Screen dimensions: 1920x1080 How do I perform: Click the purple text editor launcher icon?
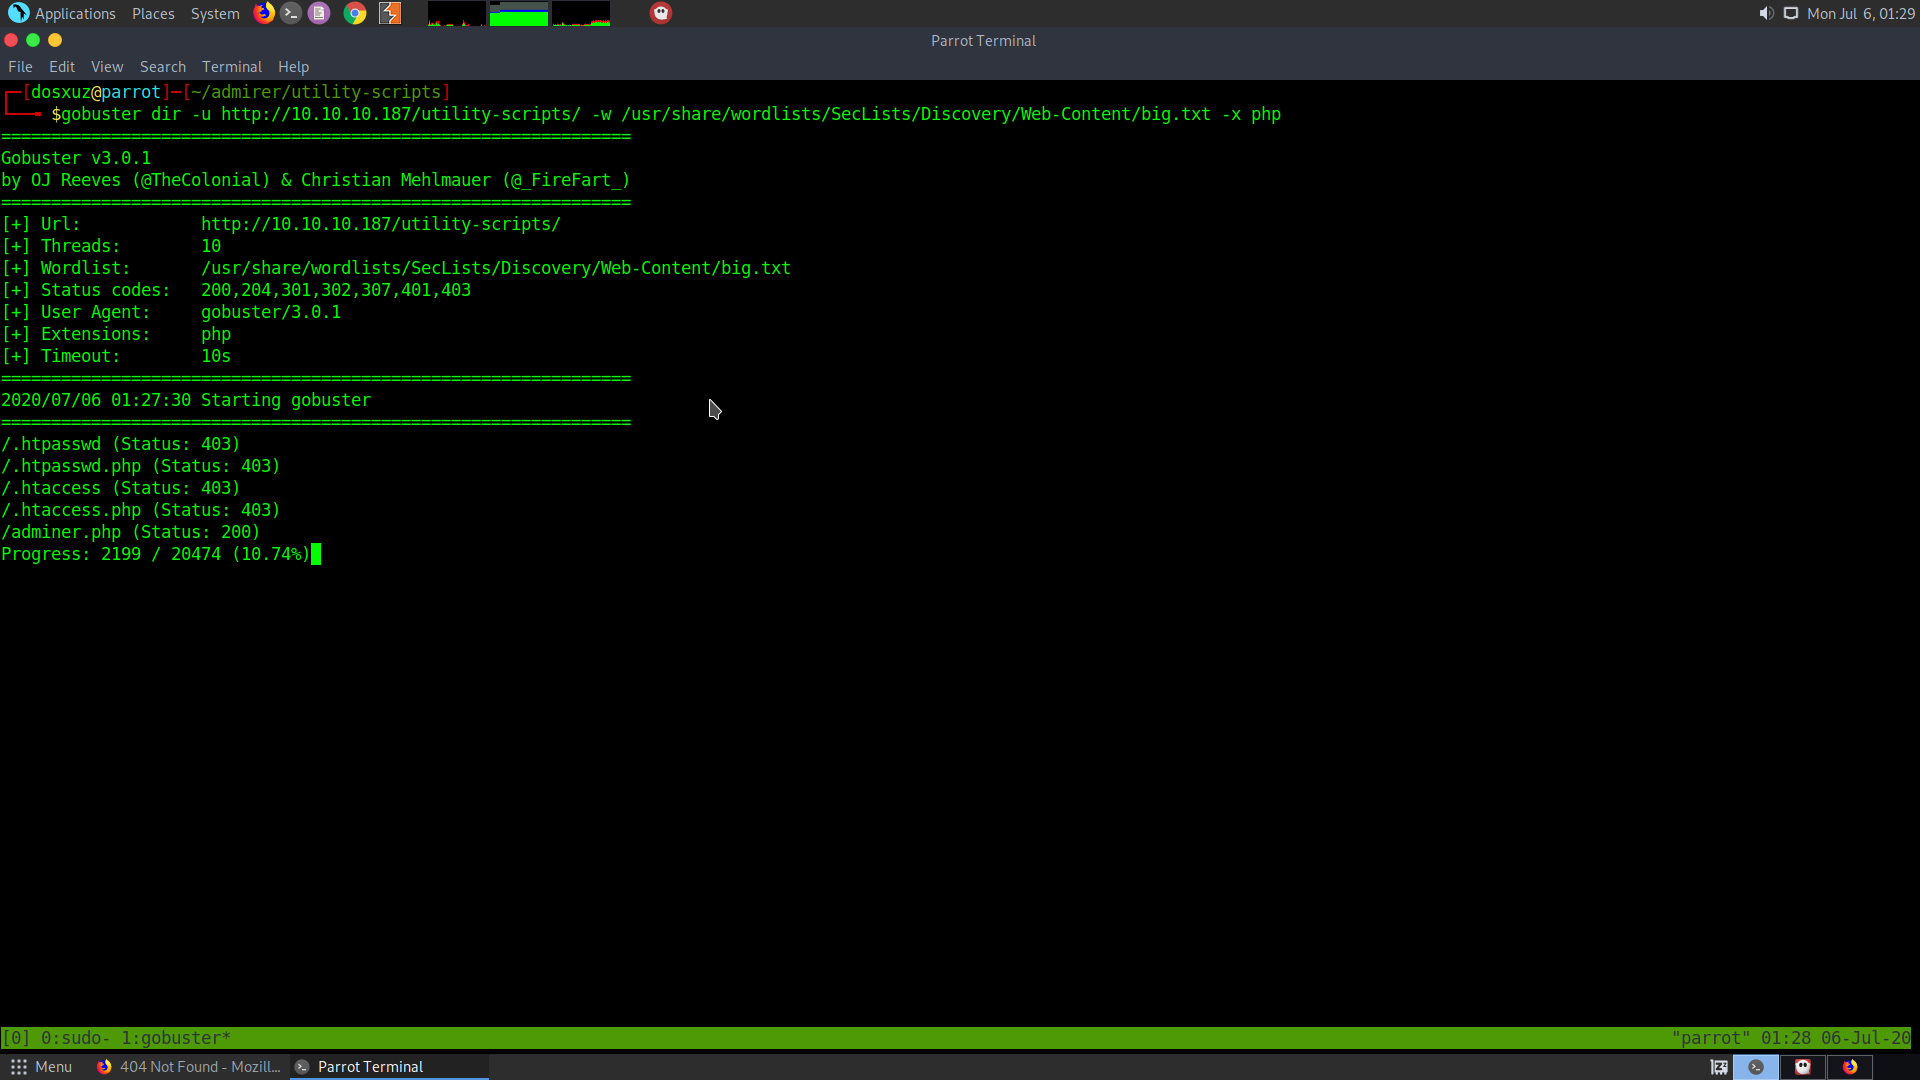coord(319,13)
